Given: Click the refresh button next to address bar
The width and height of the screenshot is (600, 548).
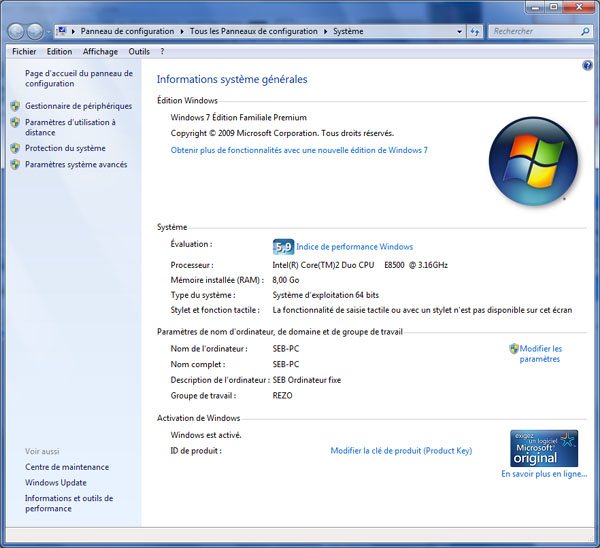Looking at the screenshot, I should [475, 32].
